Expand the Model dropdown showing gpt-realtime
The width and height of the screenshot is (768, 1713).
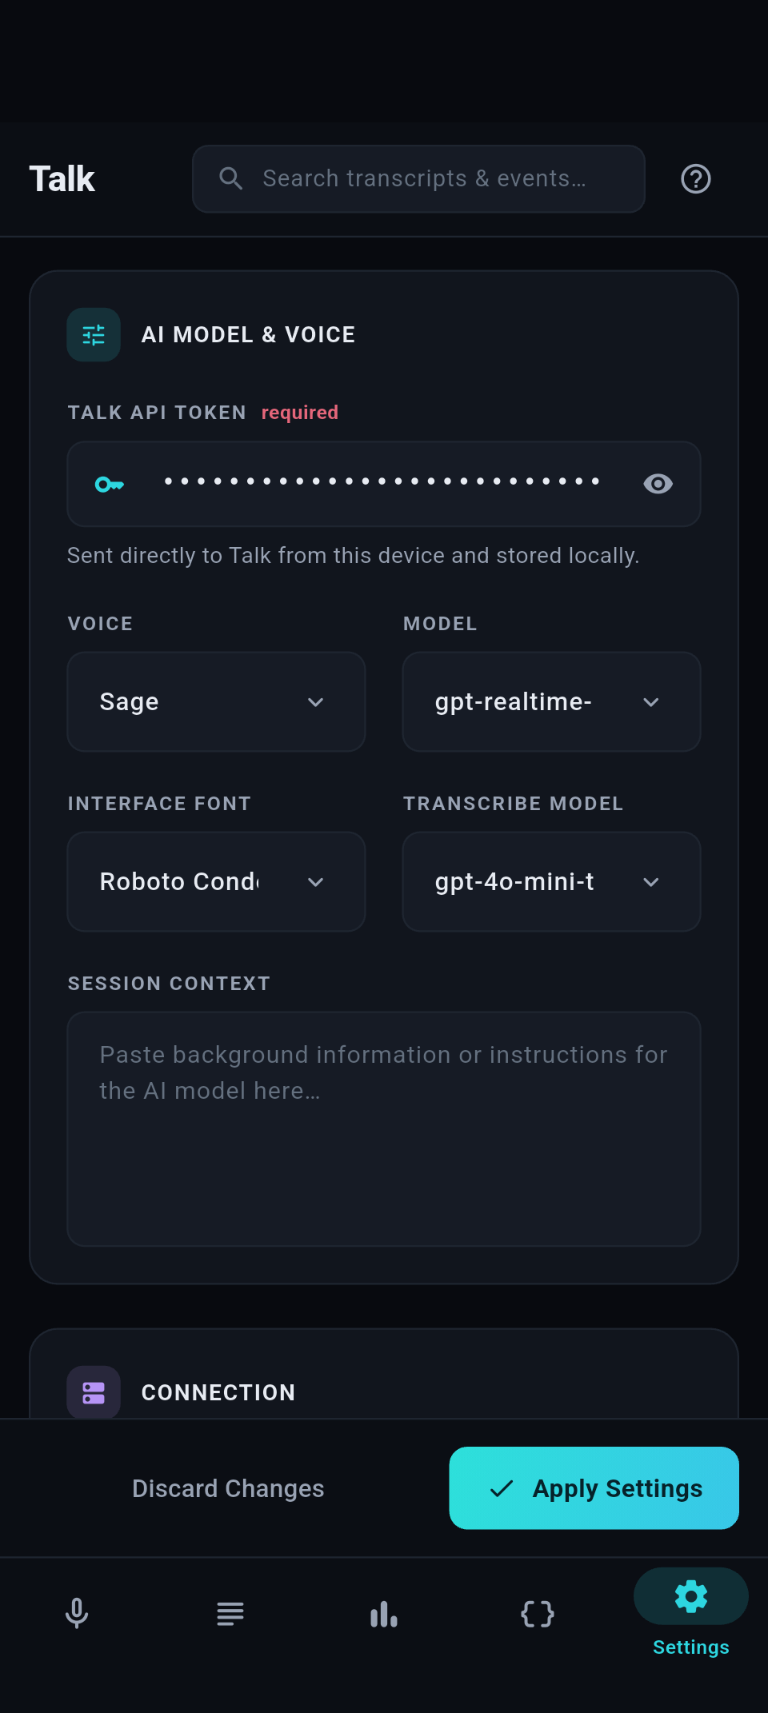(x=551, y=702)
